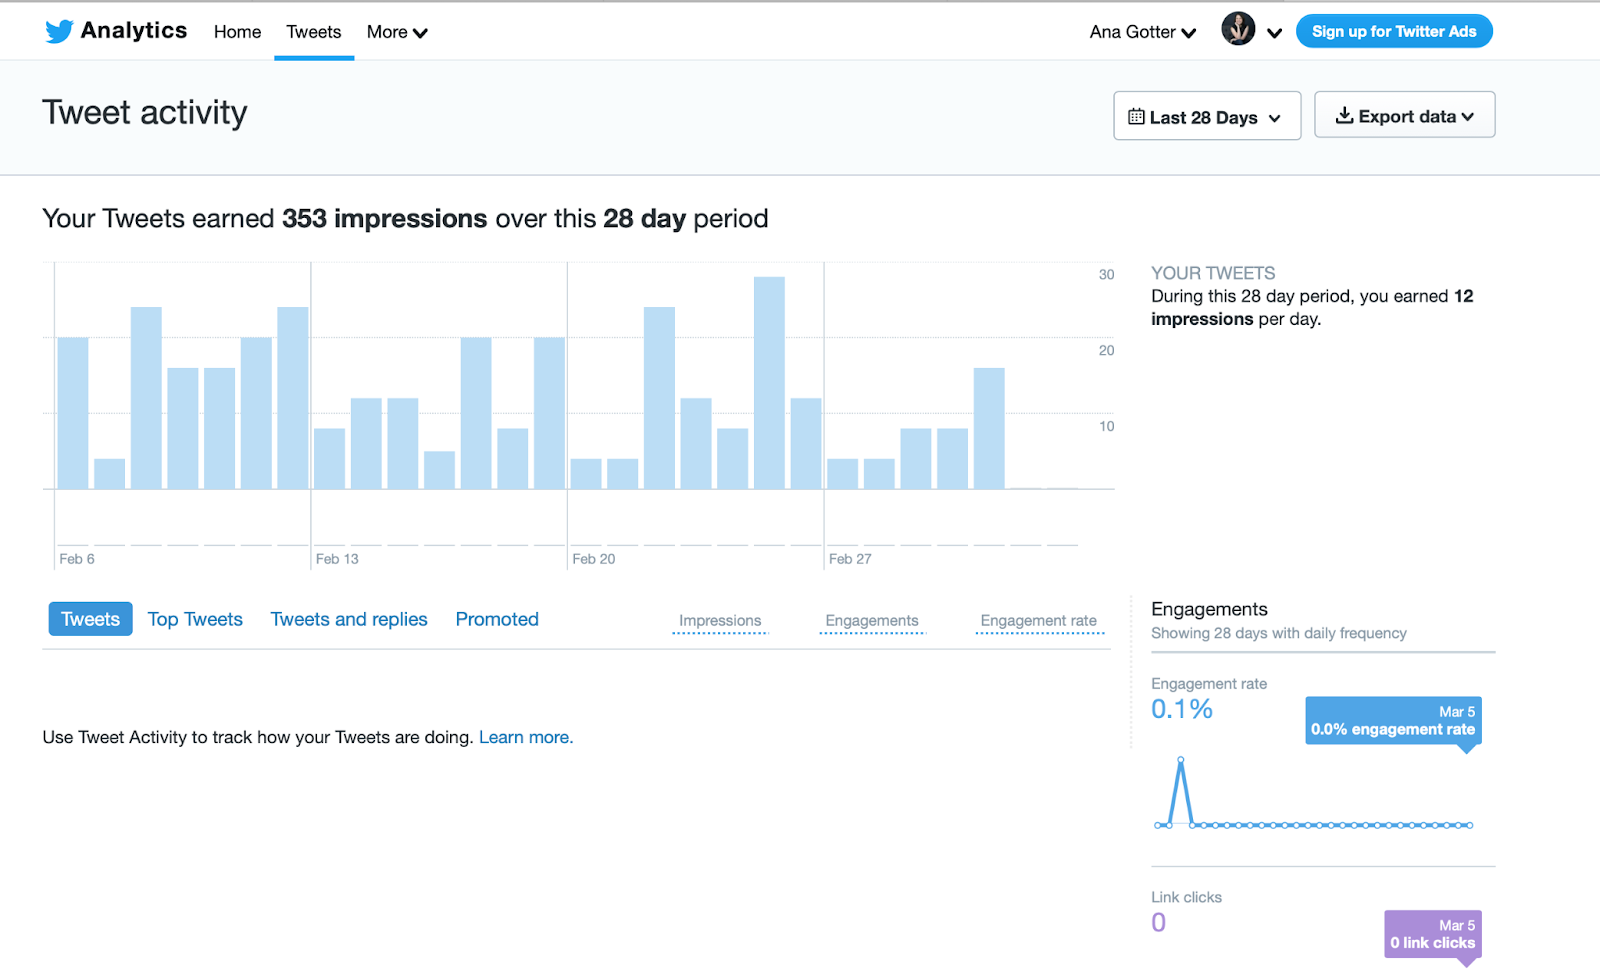Image resolution: width=1600 pixels, height=972 pixels.
Task: Open the Learn more link
Action: [525, 737]
